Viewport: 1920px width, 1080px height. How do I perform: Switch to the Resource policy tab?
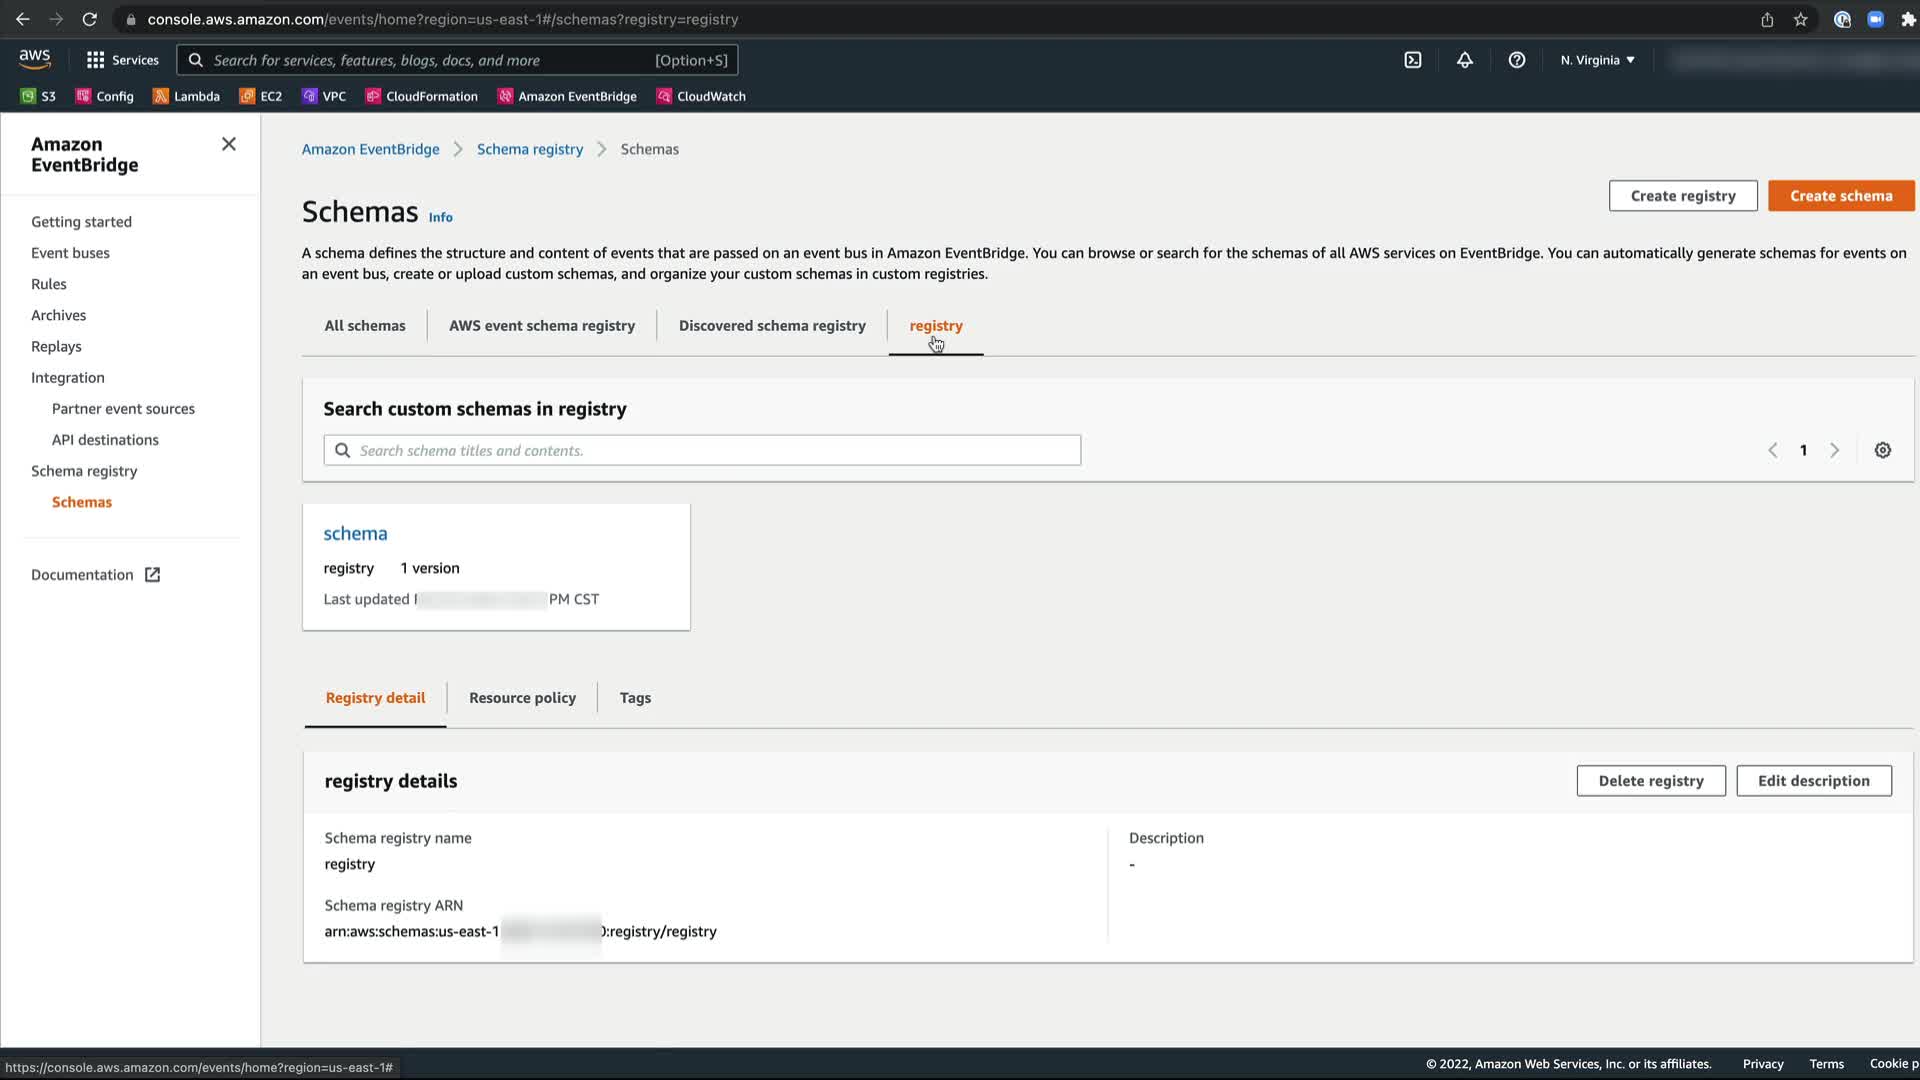522,697
